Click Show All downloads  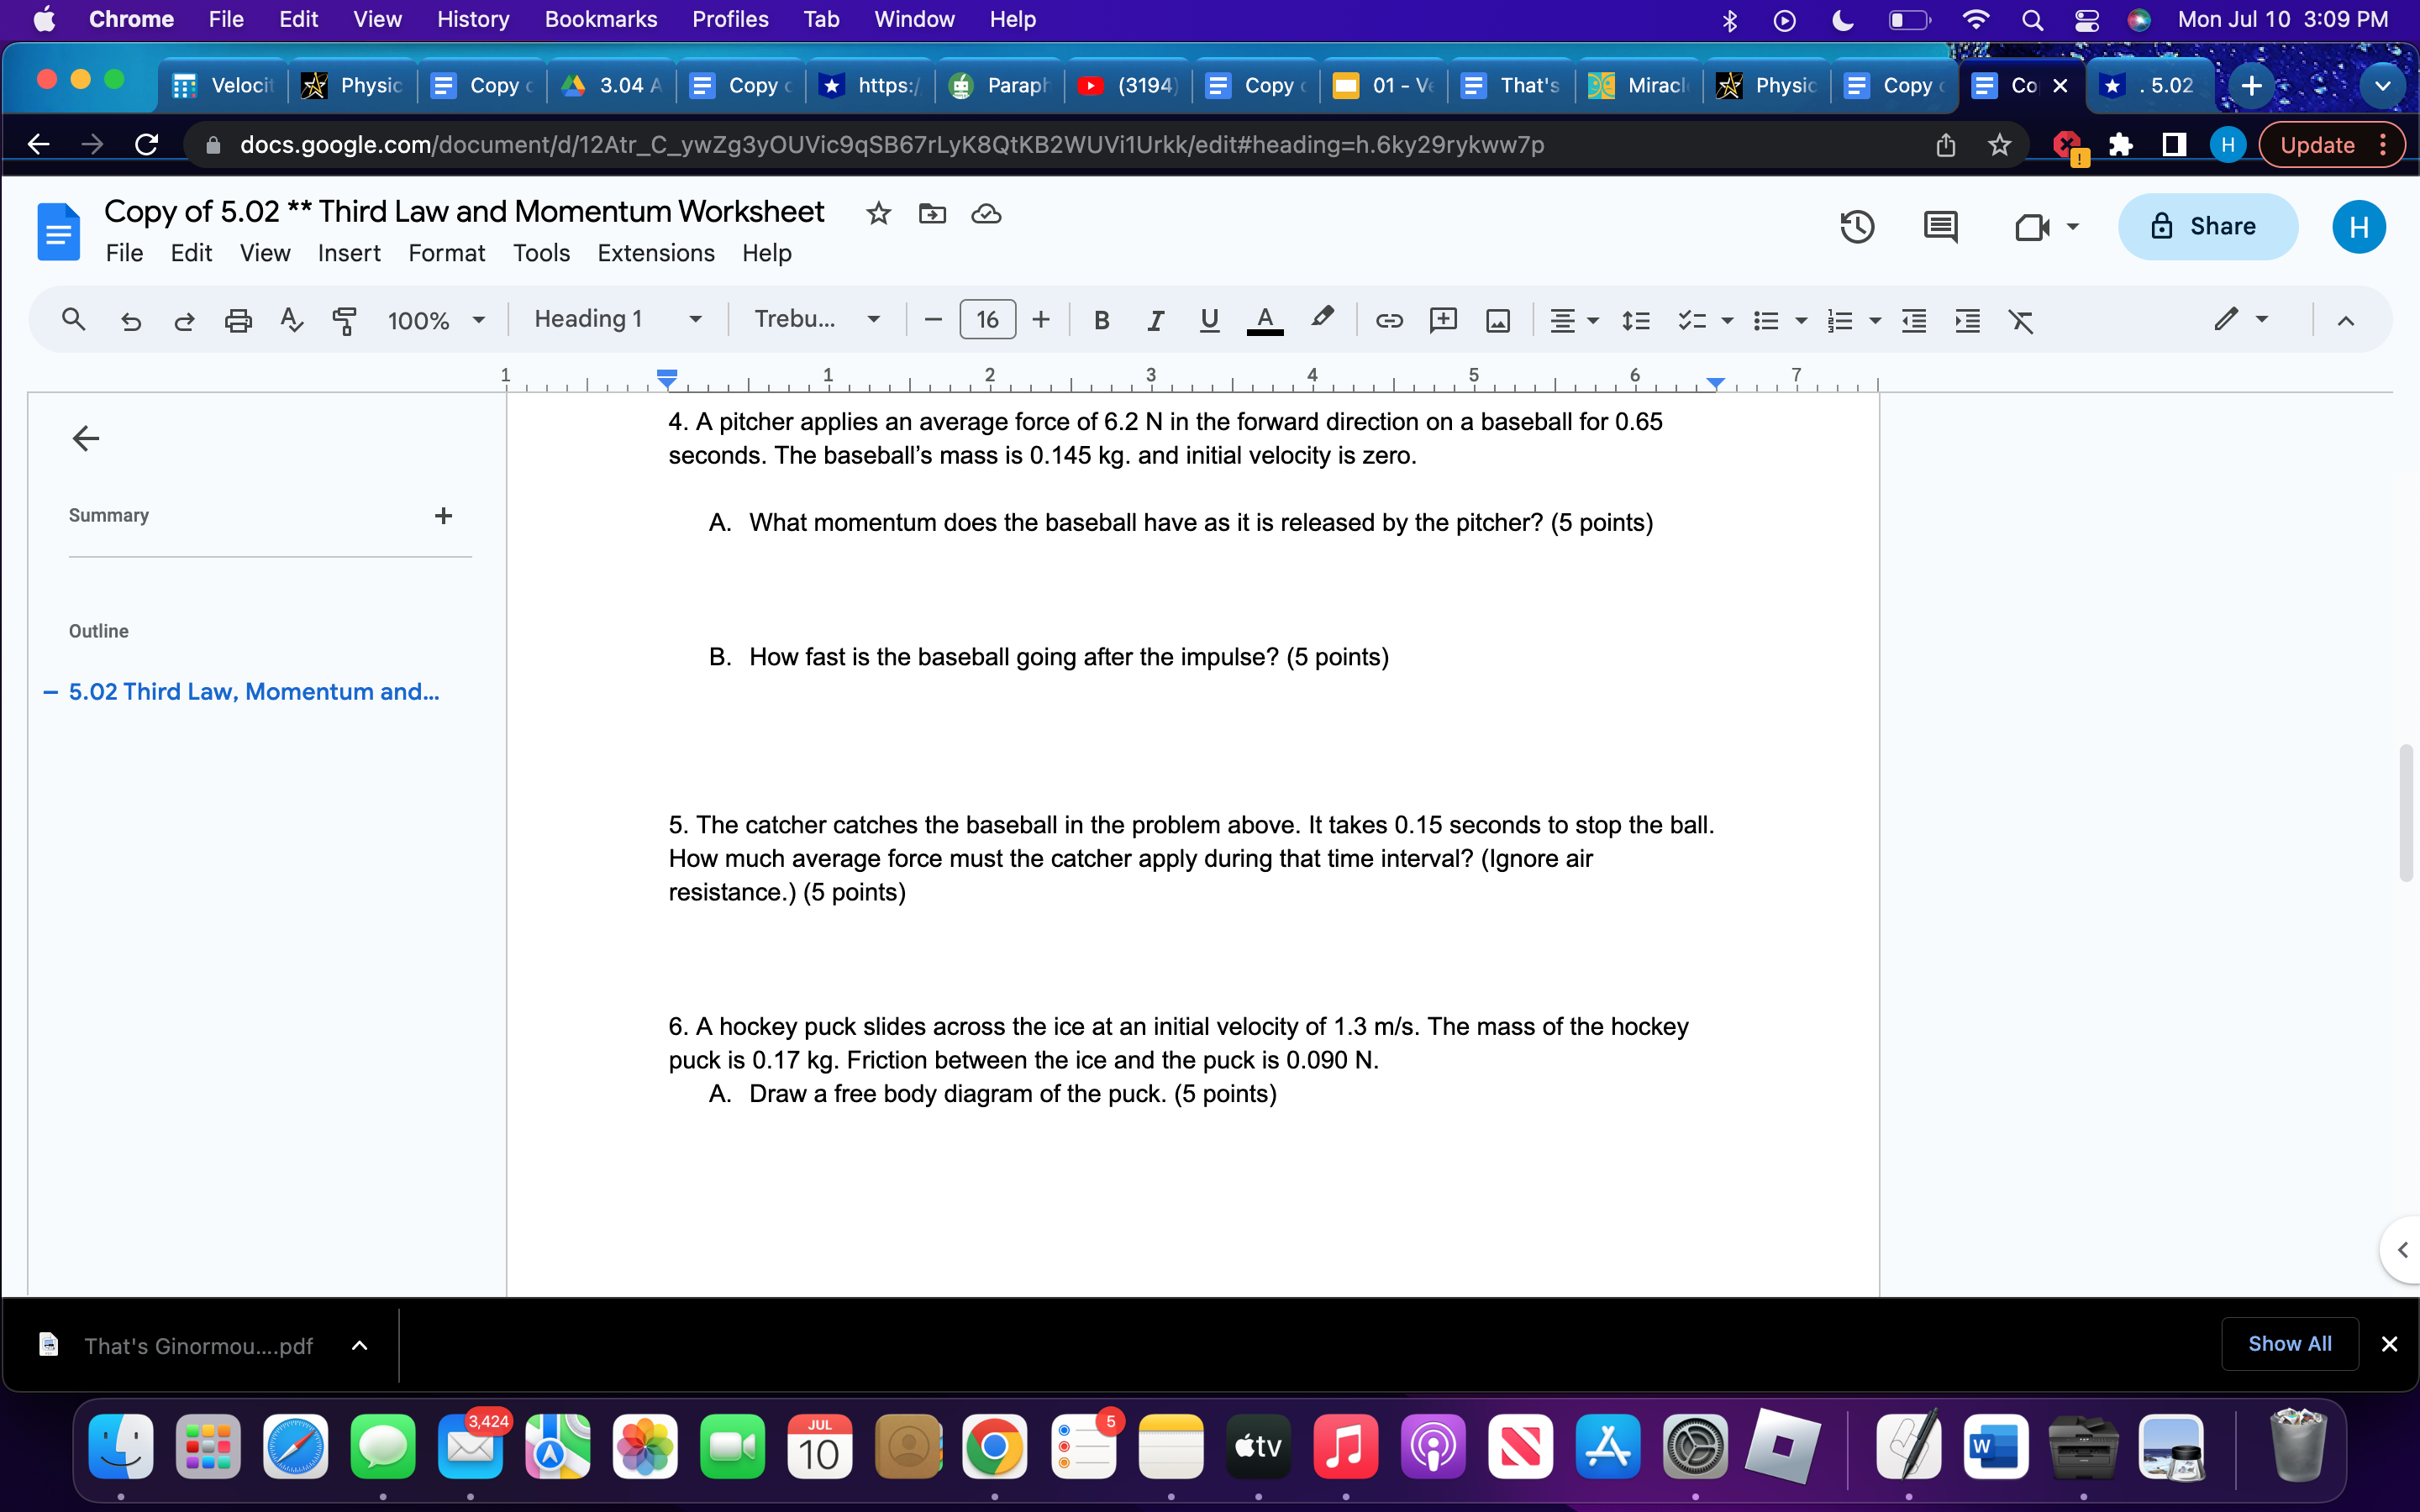tap(2289, 1344)
